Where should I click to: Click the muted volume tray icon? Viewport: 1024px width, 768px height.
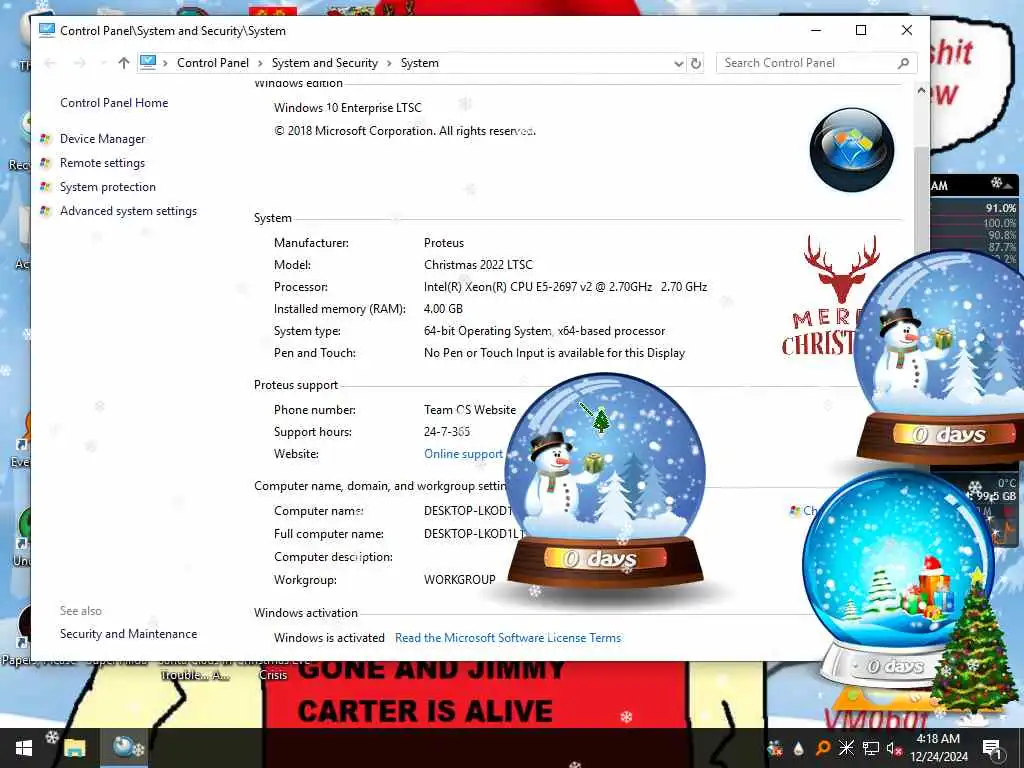point(893,748)
